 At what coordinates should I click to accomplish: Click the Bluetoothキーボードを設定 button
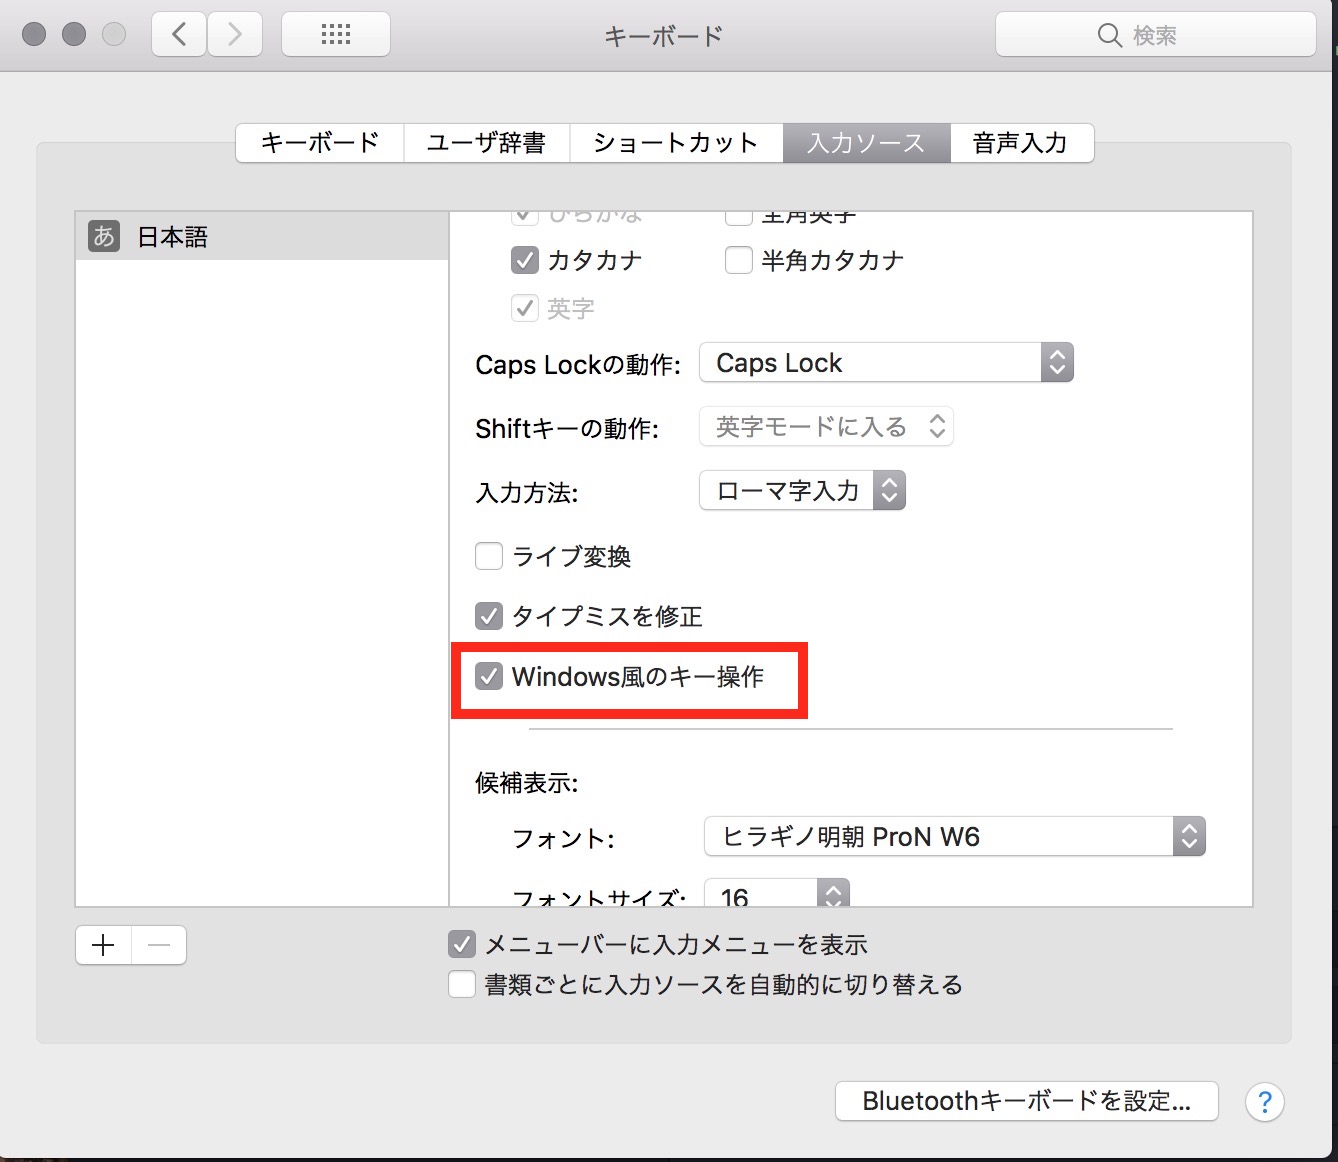coord(1027,1101)
